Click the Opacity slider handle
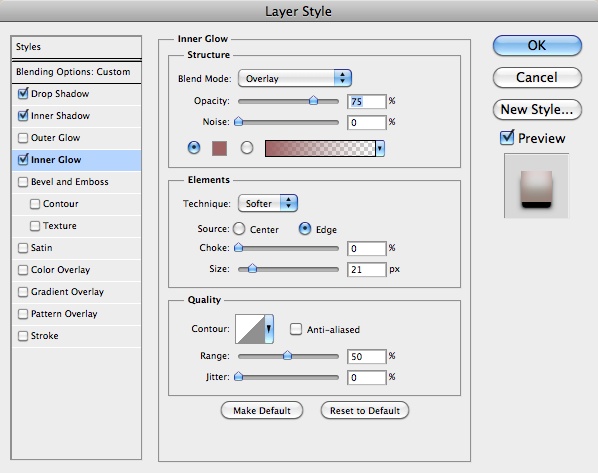 click(313, 100)
